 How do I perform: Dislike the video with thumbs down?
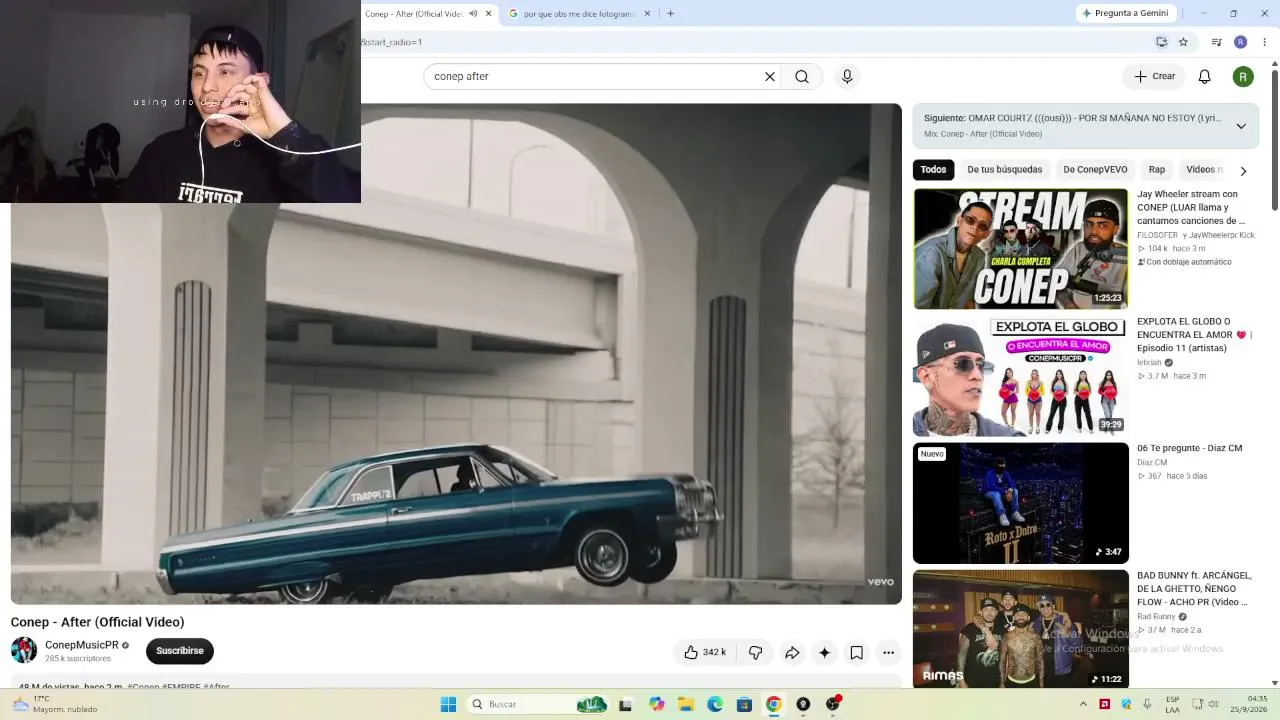click(x=756, y=653)
